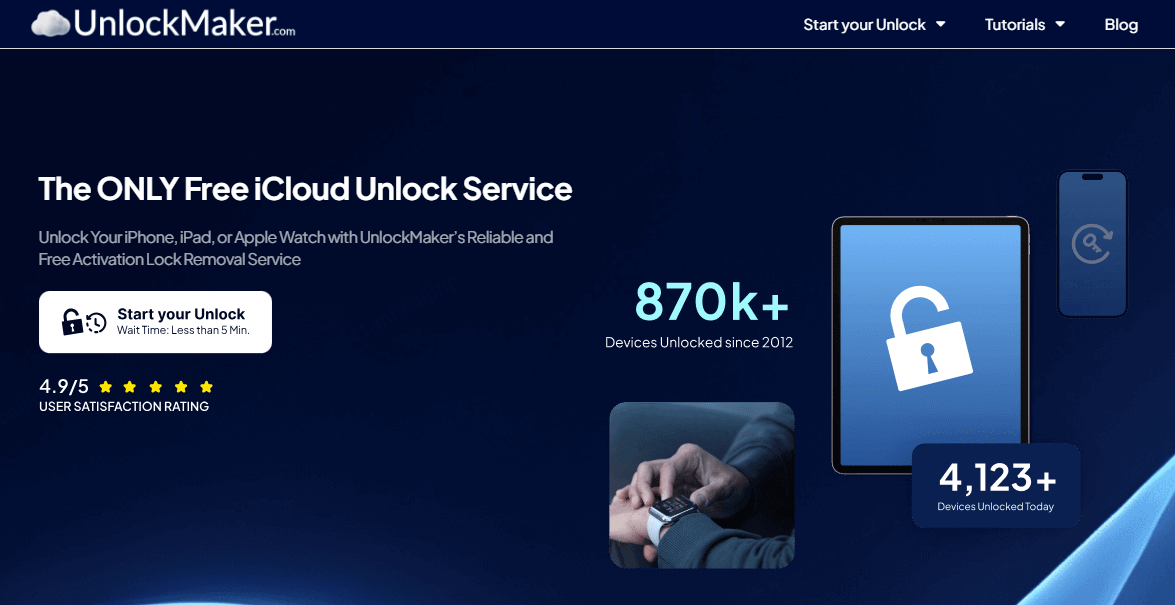Click the 4.9/5 rating text
Viewport: 1175px width, 605px height.
click(64, 387)
